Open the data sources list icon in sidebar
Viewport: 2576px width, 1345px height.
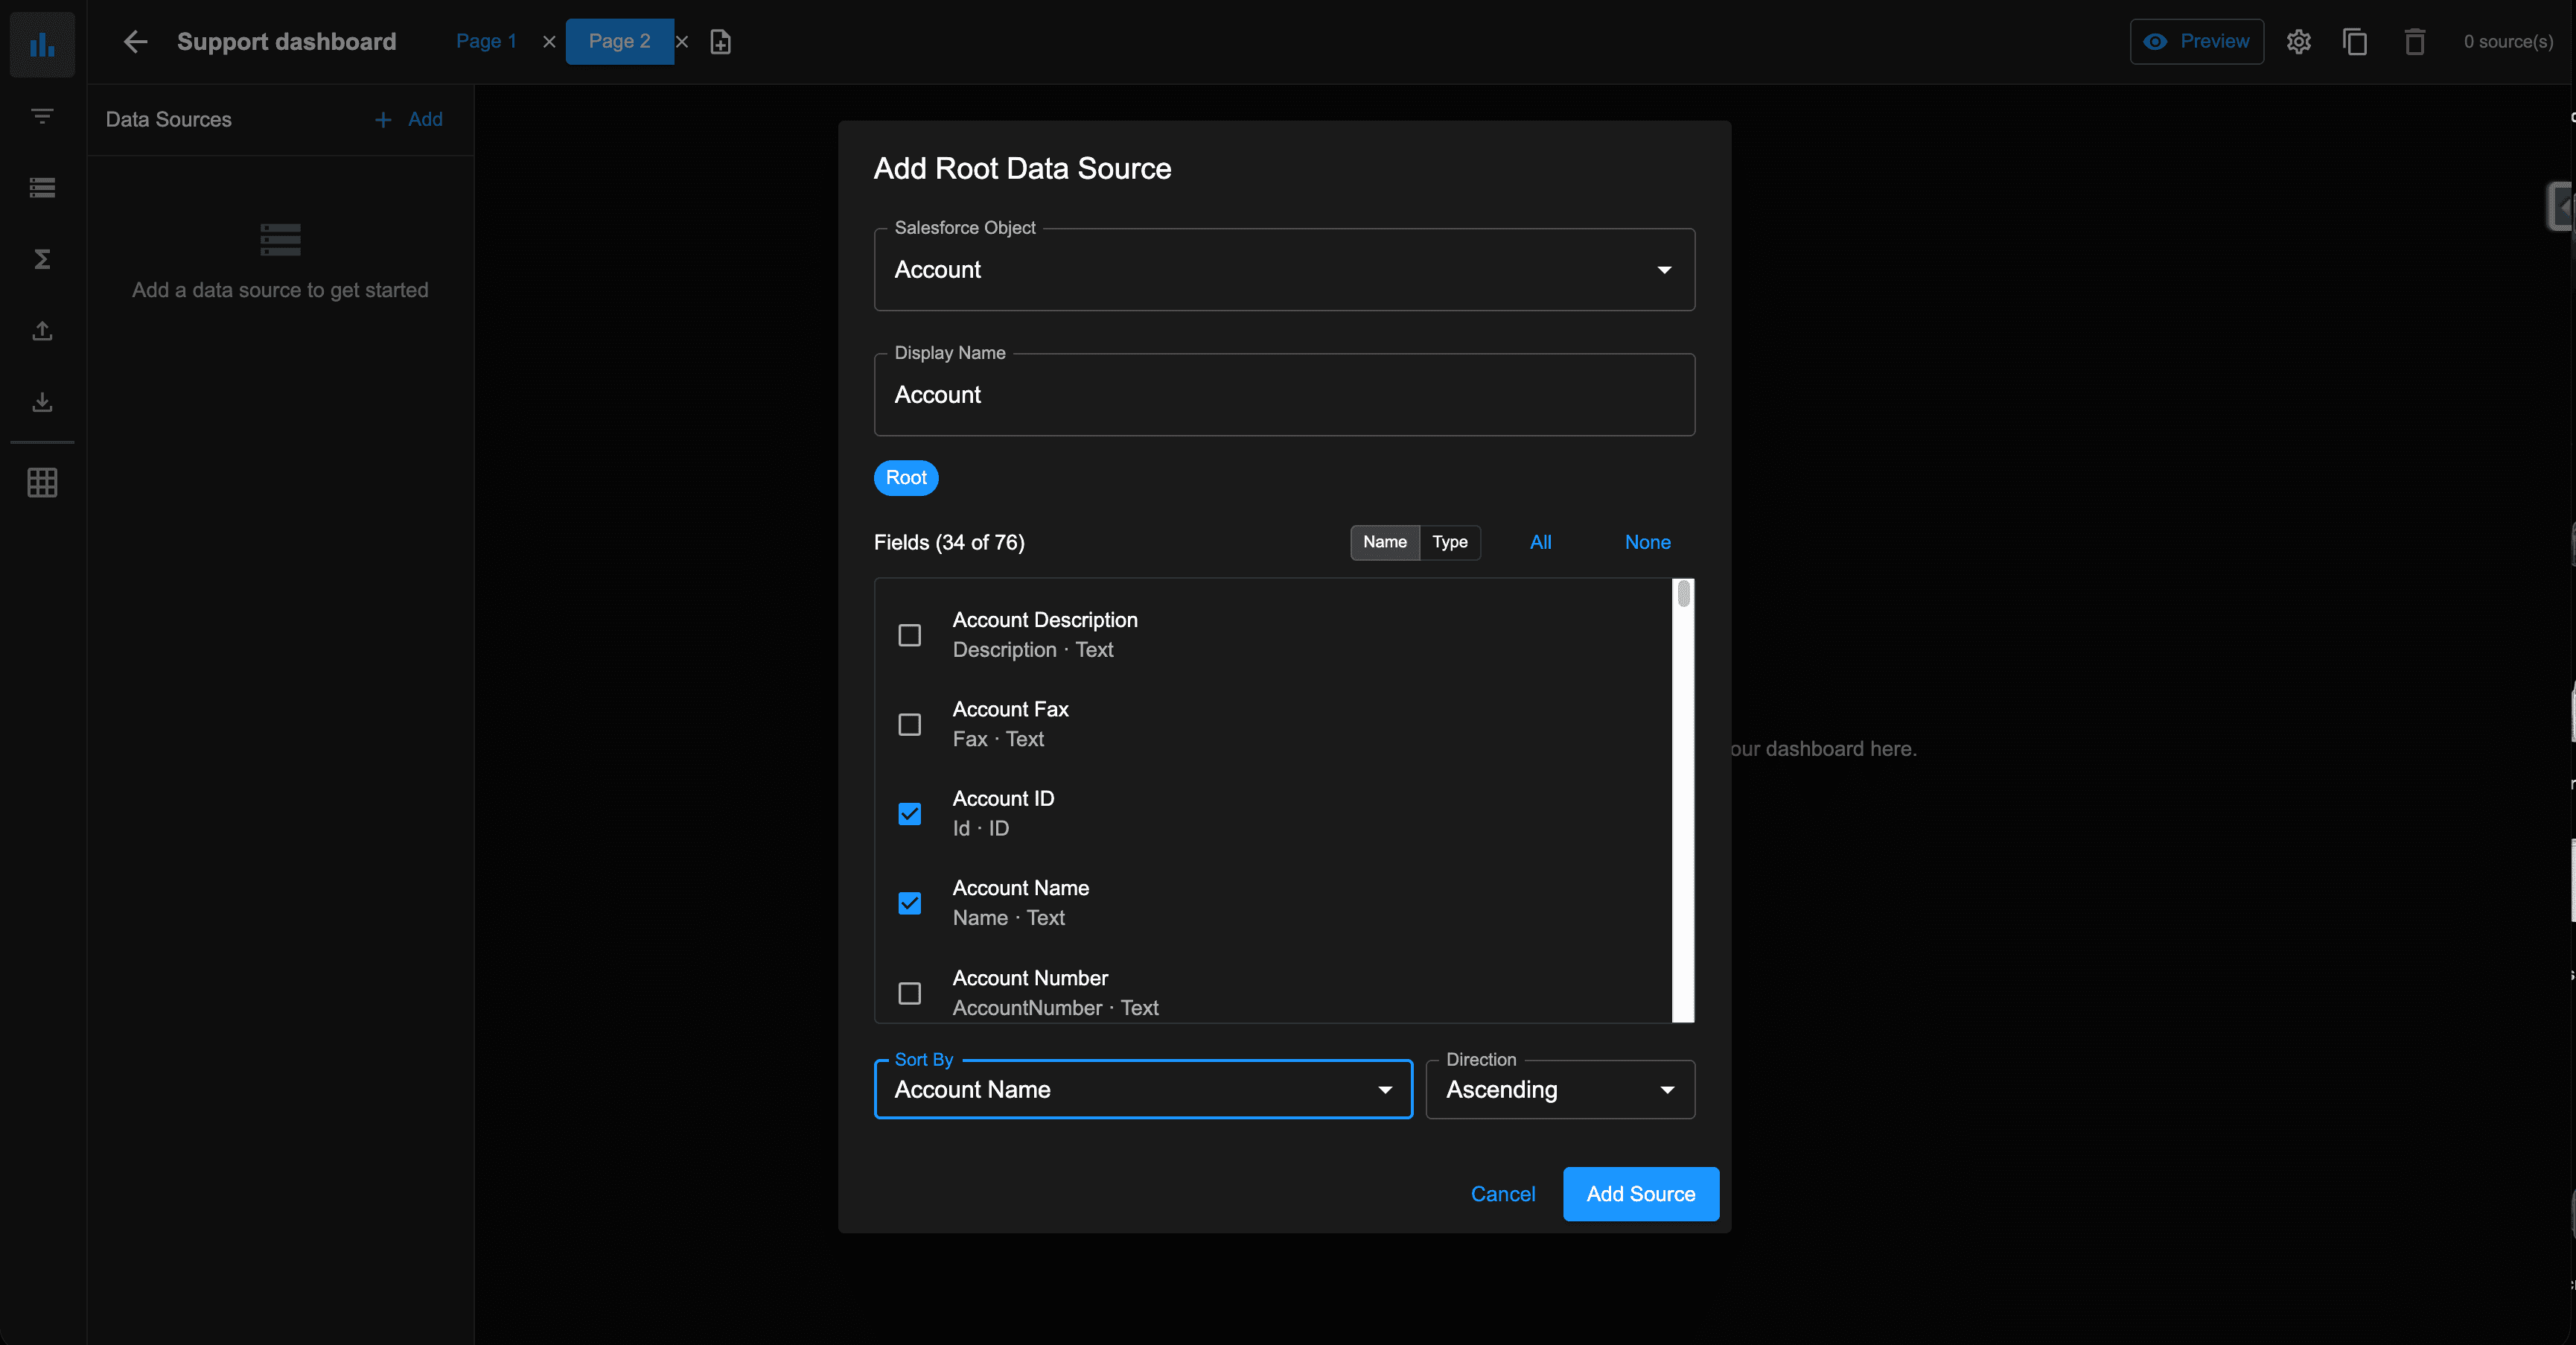[x=42, y=187]
